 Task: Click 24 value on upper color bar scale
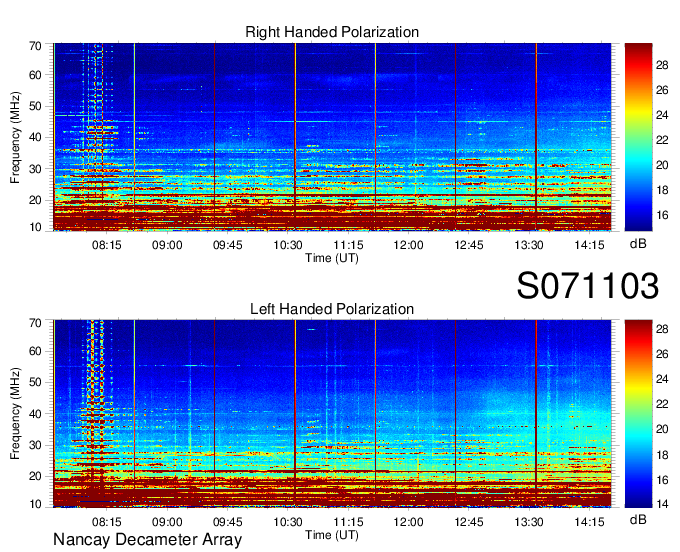pyautogui.click(x=662, y=115)
